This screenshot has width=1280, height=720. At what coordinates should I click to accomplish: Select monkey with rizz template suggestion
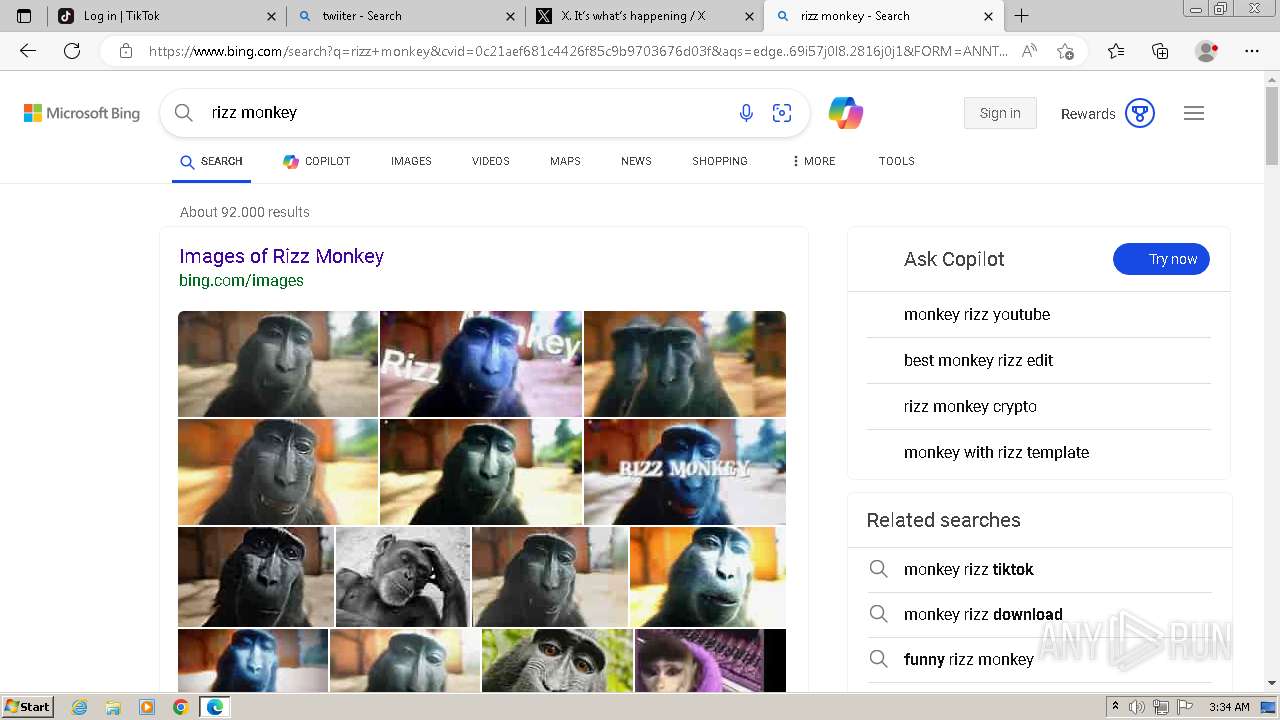pyautogui.click(x=996, y=452)
